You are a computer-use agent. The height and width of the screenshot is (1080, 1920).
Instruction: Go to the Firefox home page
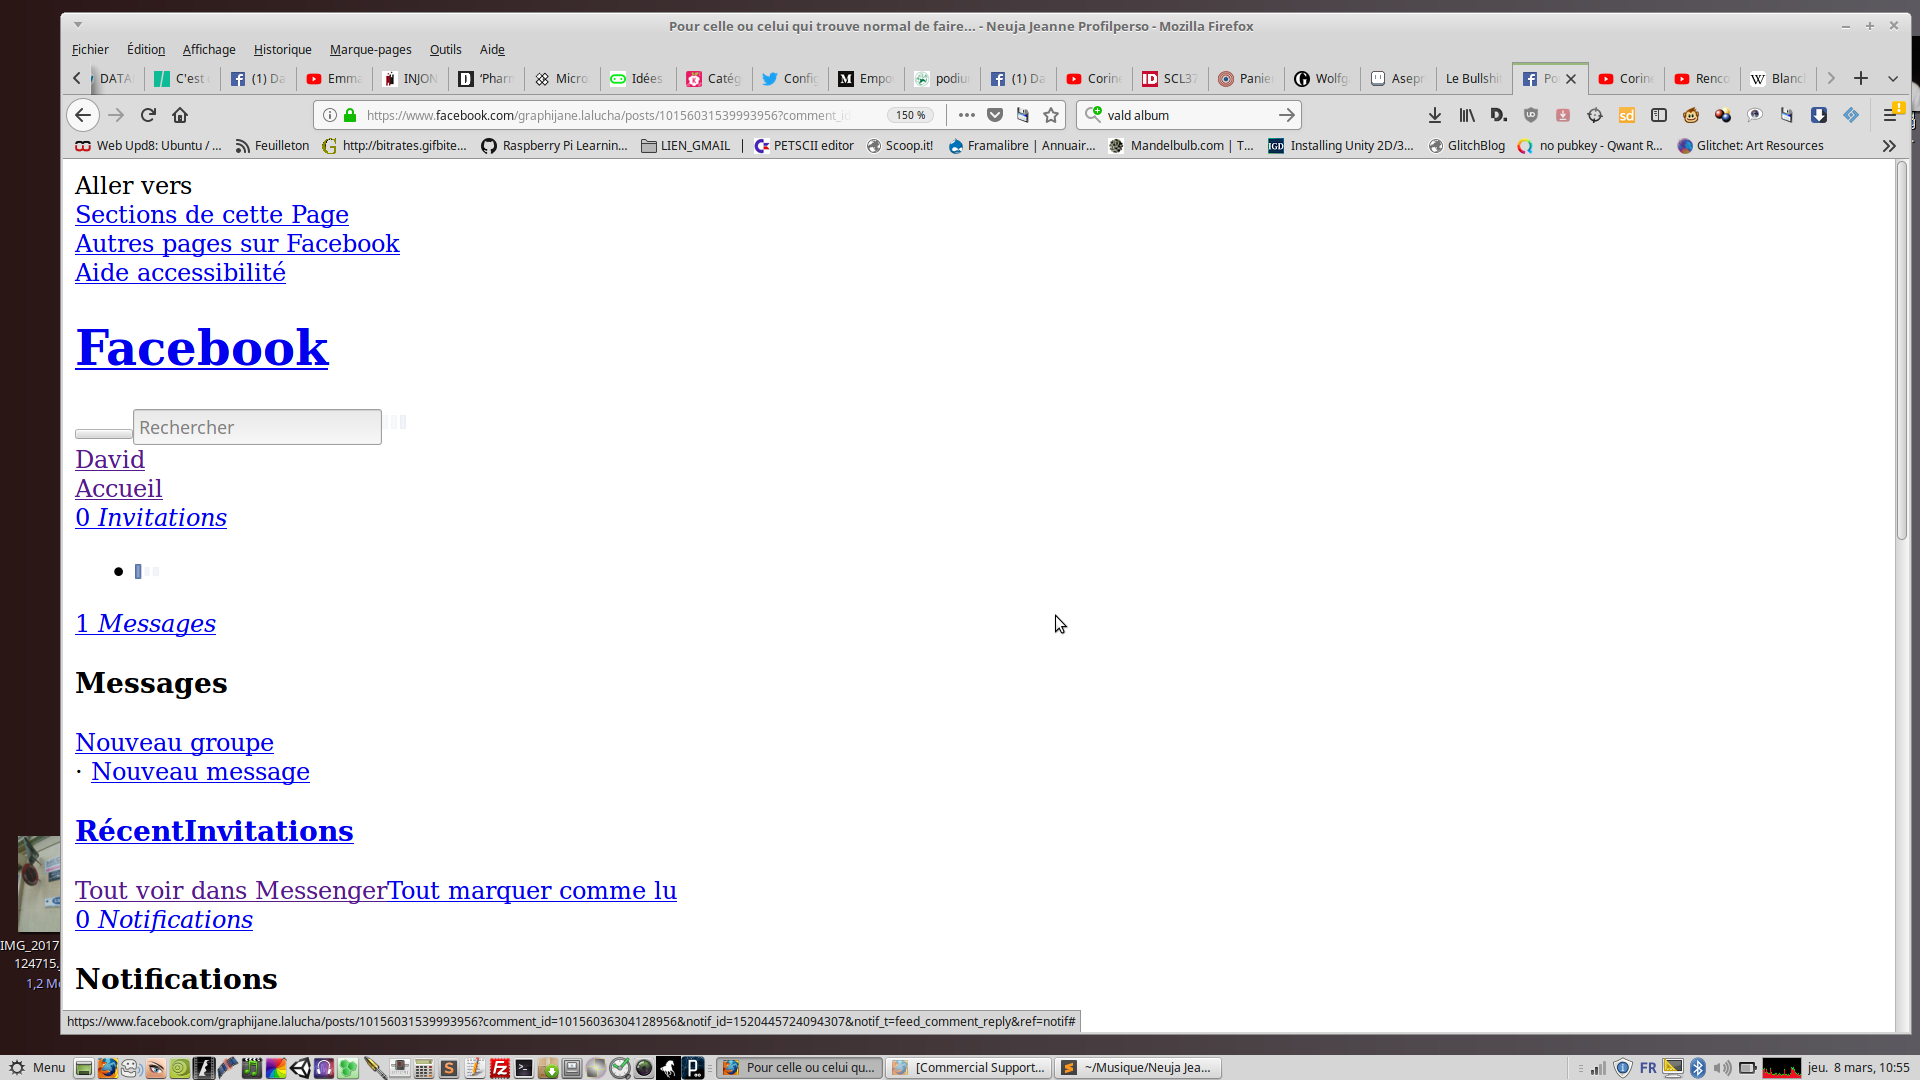[180, 115]
